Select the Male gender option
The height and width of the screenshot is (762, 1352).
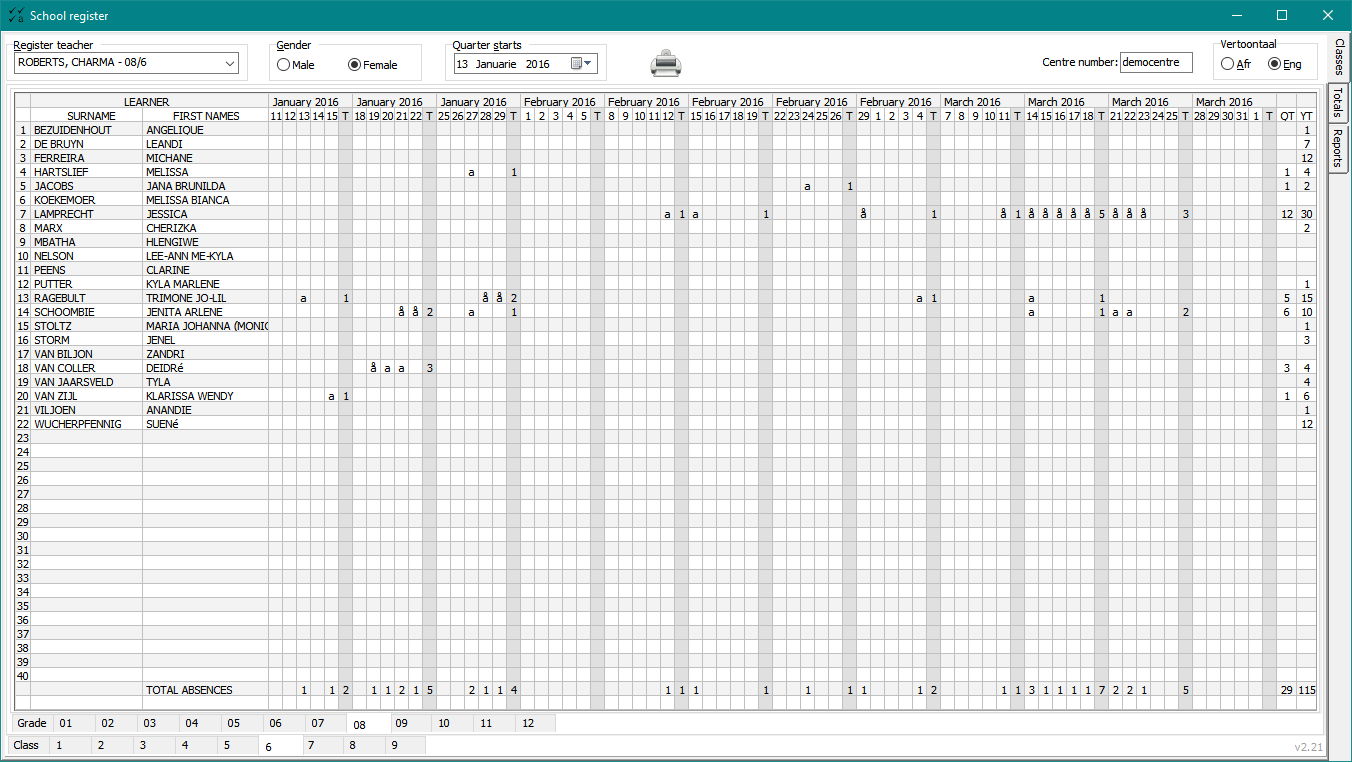[x=284, y=65]
